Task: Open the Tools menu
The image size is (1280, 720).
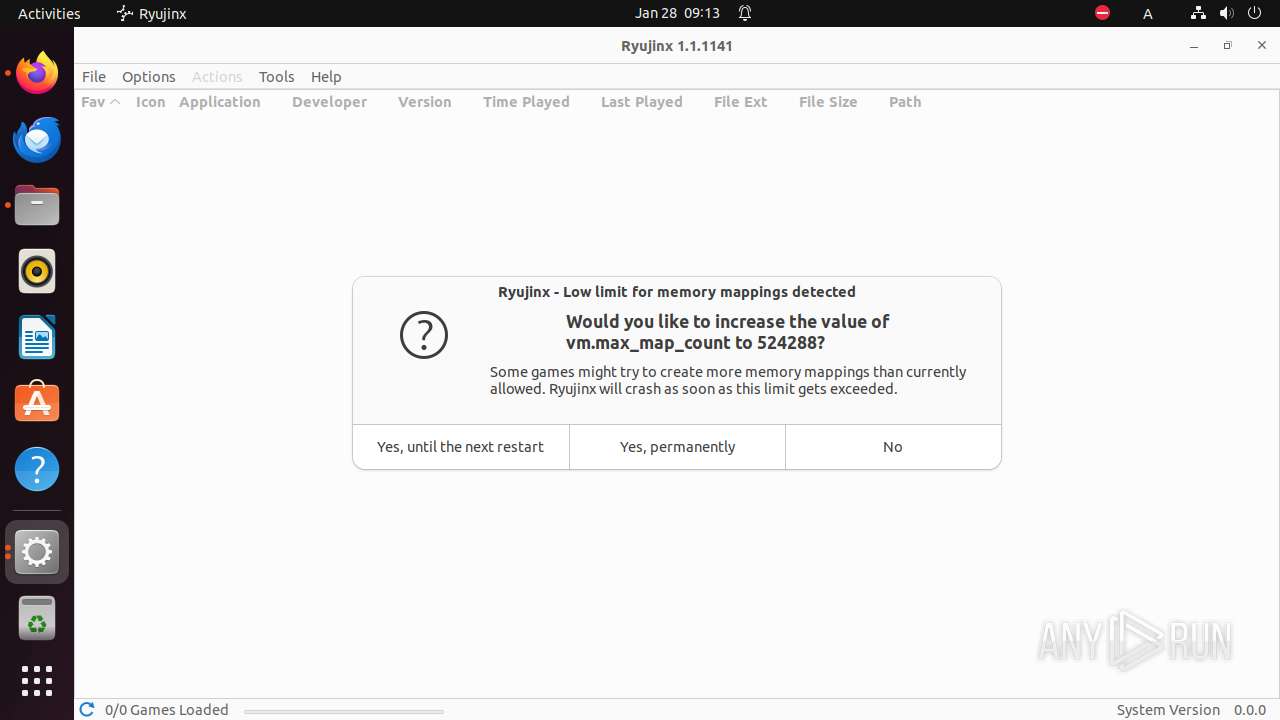Action: [x=277, y=77]
